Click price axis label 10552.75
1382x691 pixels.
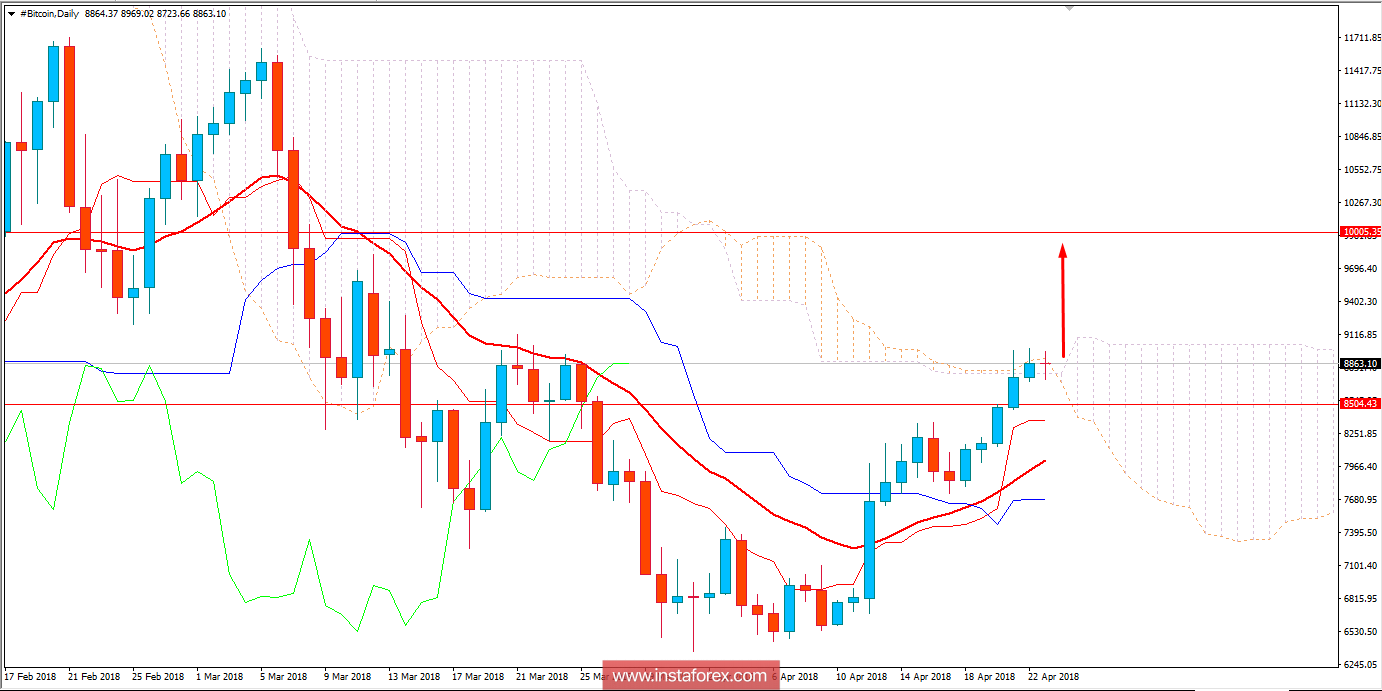pyautogui.click(x=1363, y=170)
